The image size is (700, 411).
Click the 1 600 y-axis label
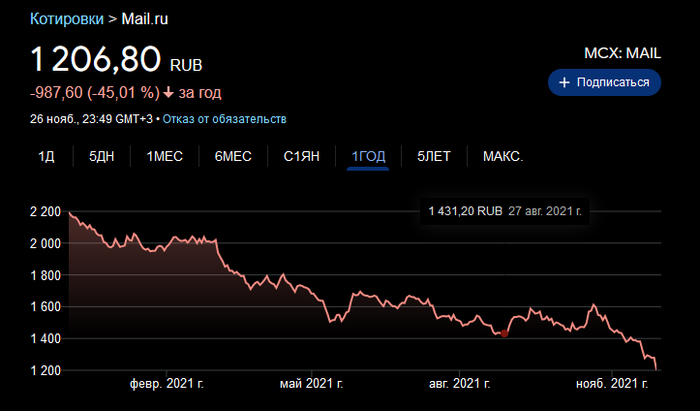(45, 307)
